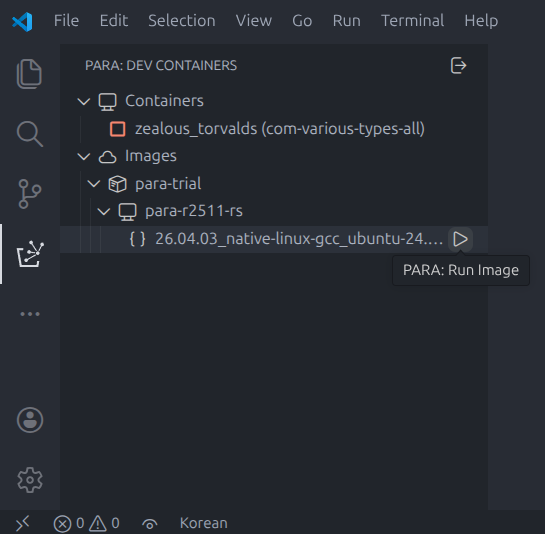Click the remote window indicator in status bar
The height and width of the screenshot is (534, 545).
pos(23,523)
